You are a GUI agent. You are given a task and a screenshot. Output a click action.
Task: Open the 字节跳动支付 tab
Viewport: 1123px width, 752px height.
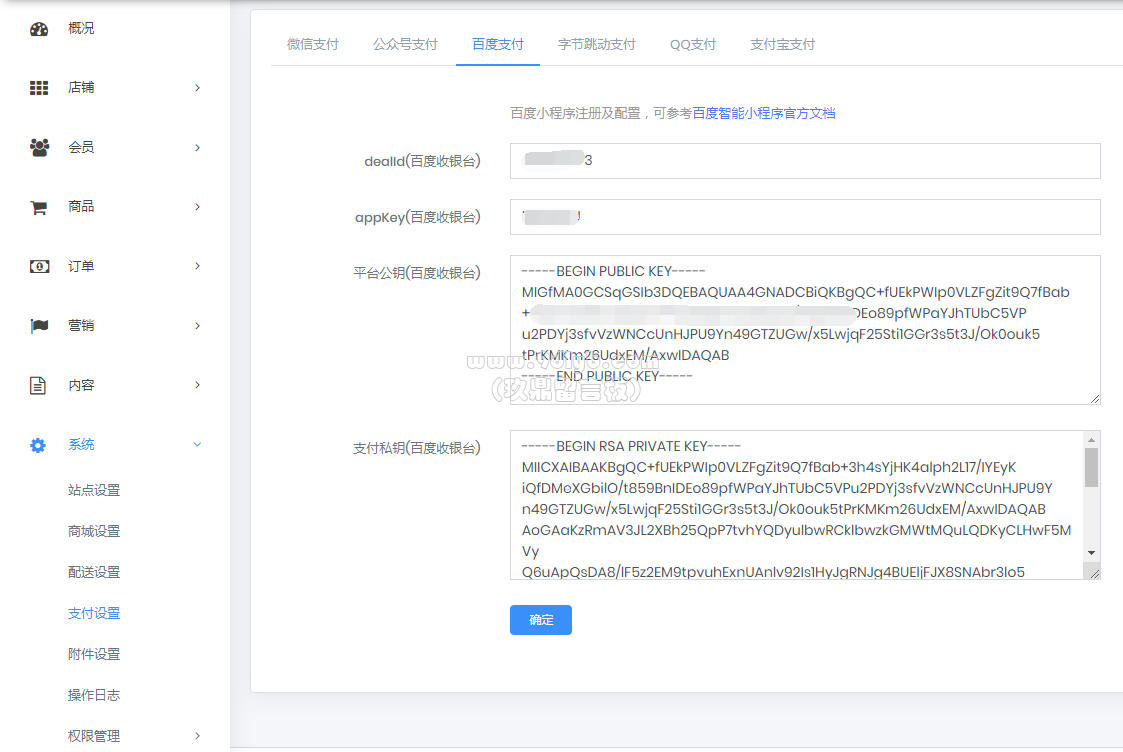click(597, 44)
